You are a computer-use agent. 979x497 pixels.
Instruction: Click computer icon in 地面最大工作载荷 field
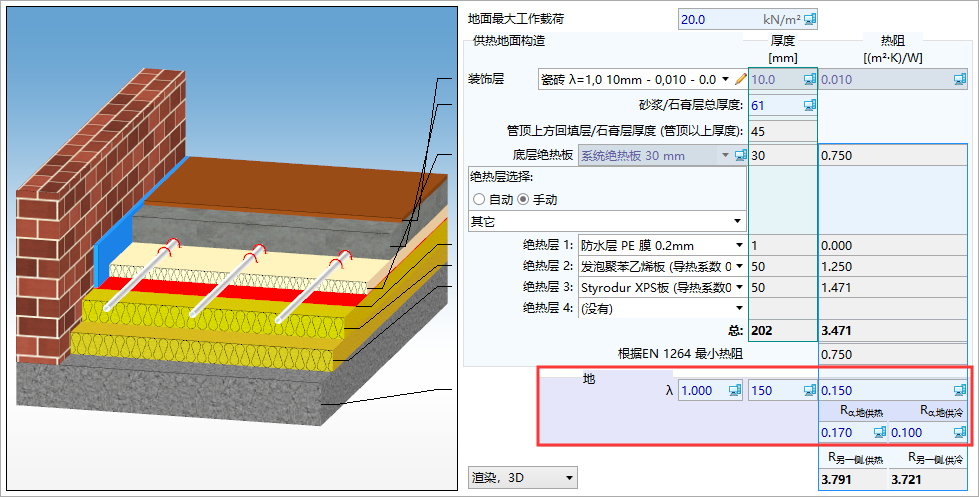tap(810, 19)
